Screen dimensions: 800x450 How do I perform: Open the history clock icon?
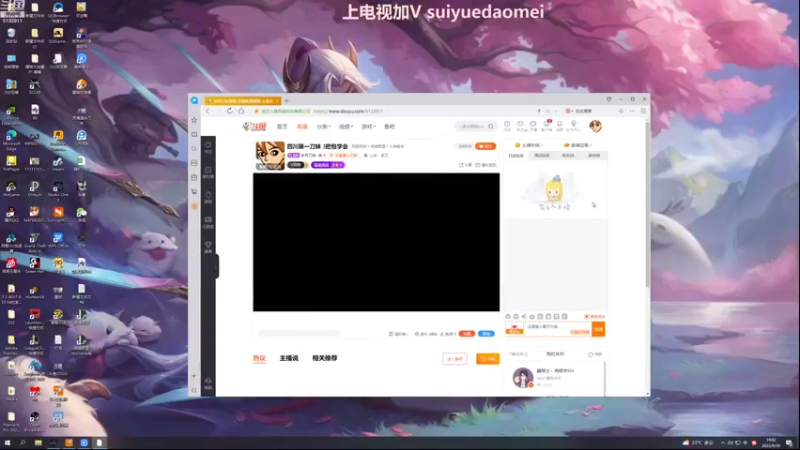click(x=507, y=126)
